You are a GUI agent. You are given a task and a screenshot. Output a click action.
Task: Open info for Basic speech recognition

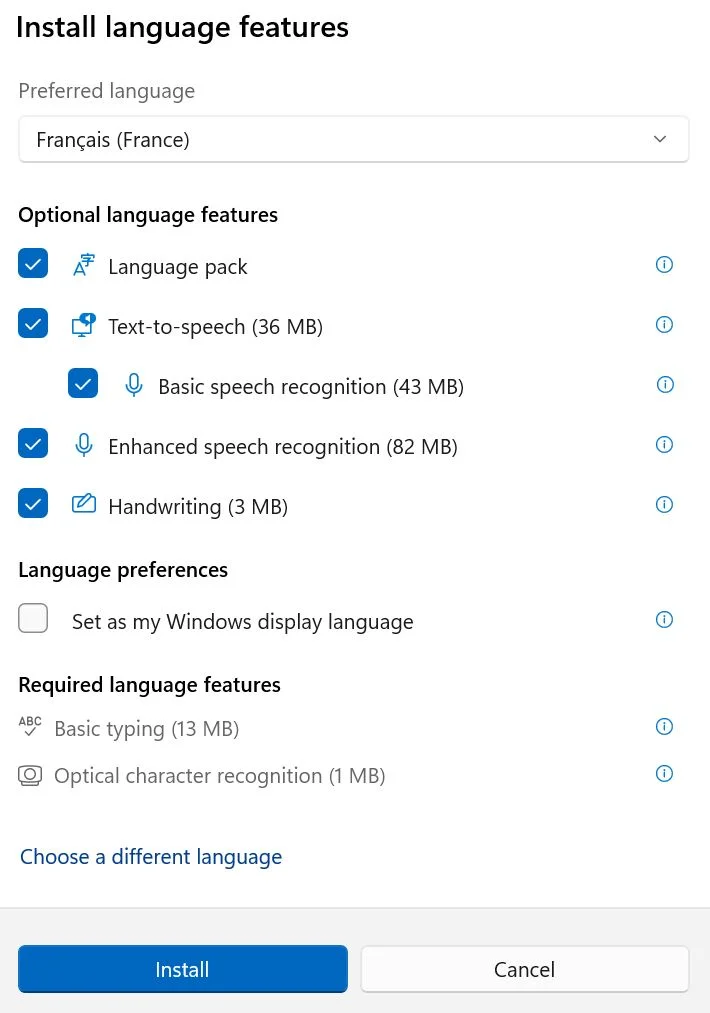pyautogui.click(x=665, y=384)
